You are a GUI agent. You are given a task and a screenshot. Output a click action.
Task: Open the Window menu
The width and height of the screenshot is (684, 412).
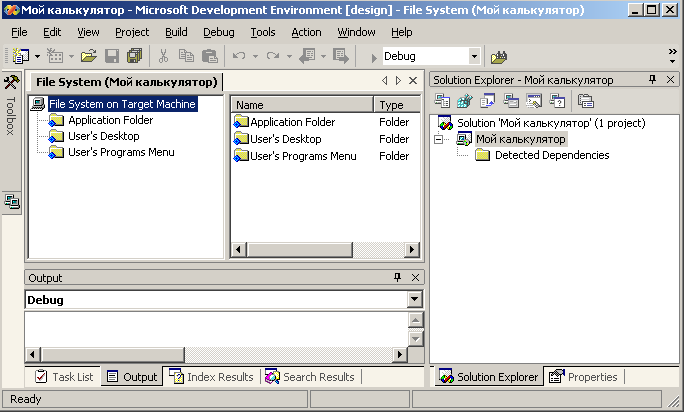pyautogui.click(x=356, y=32)
